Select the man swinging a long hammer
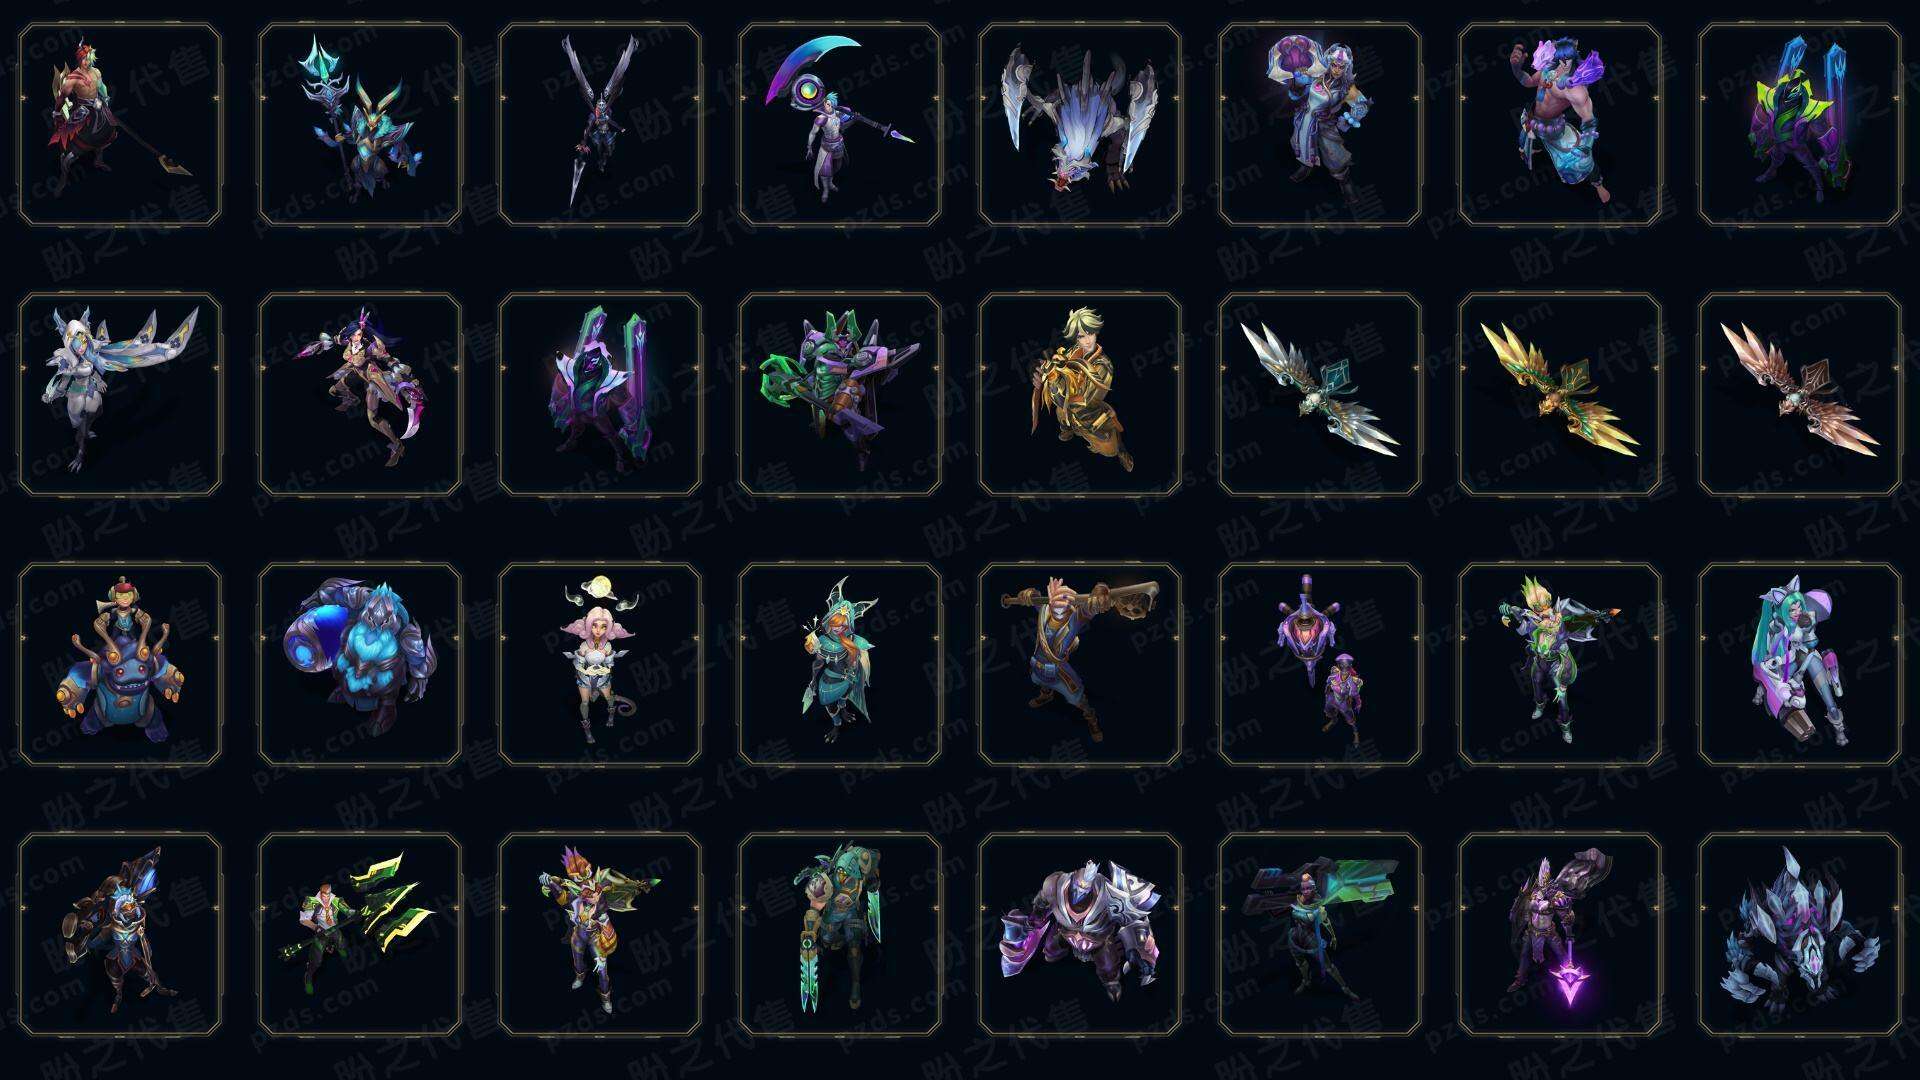Viewport: 1920px width, 1080px height. pyautogui.click(x=1080, y=664)
